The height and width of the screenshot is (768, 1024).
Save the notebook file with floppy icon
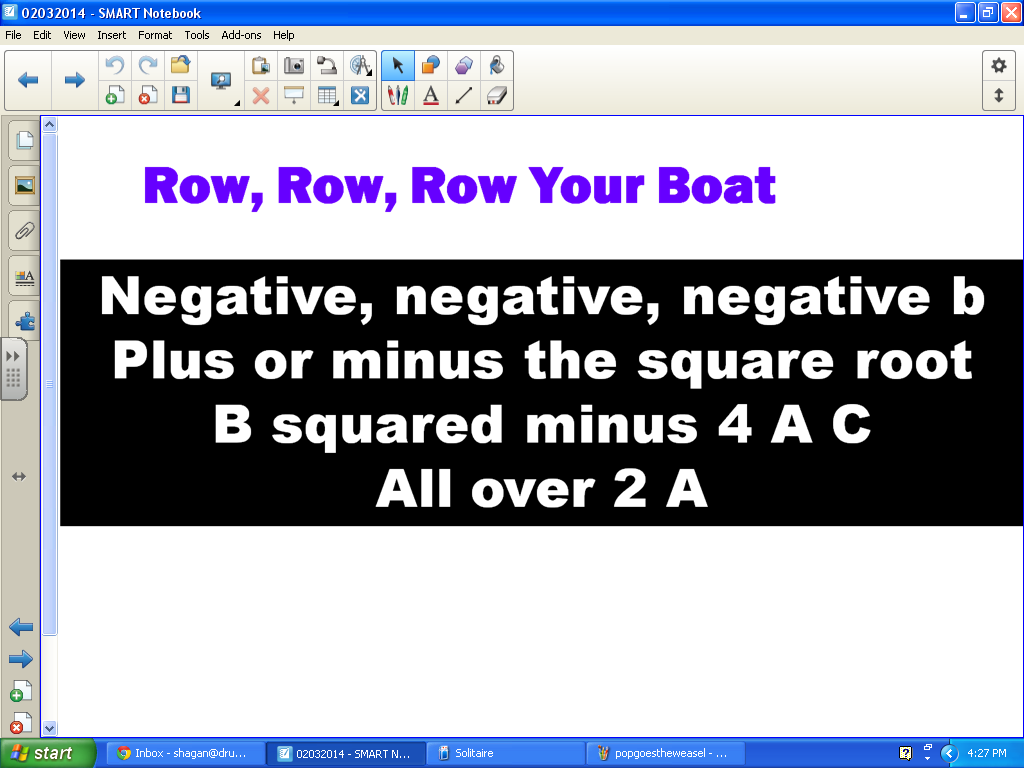181,95
